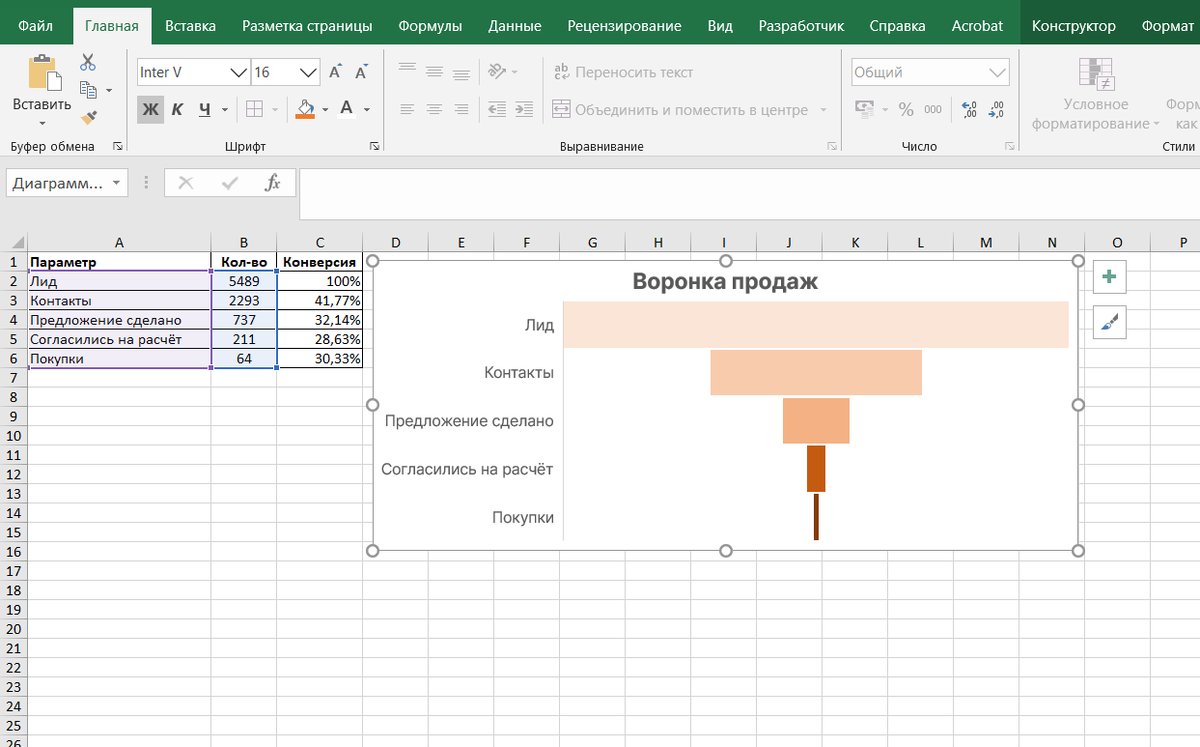Open alignment group dialog launcher
The width and height of the screenshot is (1200, 747).
832,146
